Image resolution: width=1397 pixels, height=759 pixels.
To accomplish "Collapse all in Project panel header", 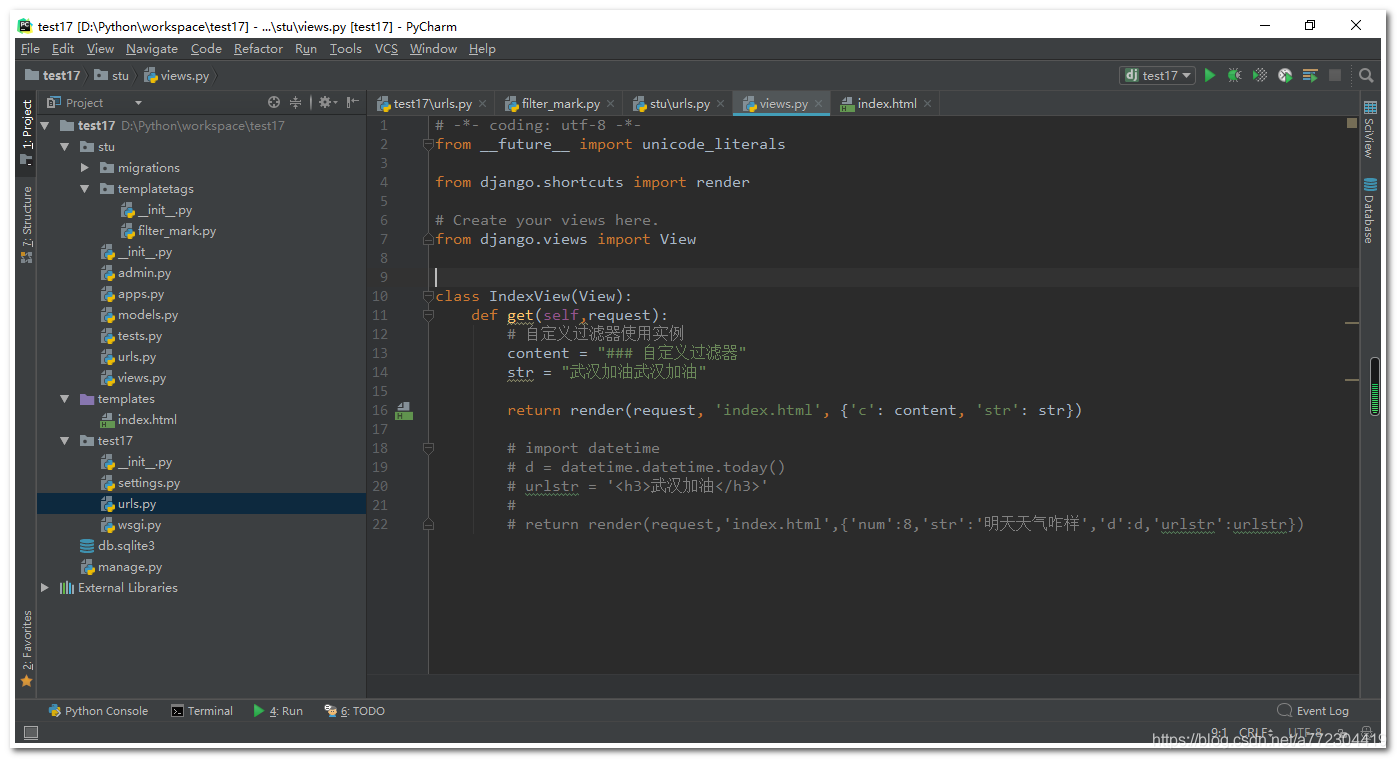I will (x=296, y=102).
